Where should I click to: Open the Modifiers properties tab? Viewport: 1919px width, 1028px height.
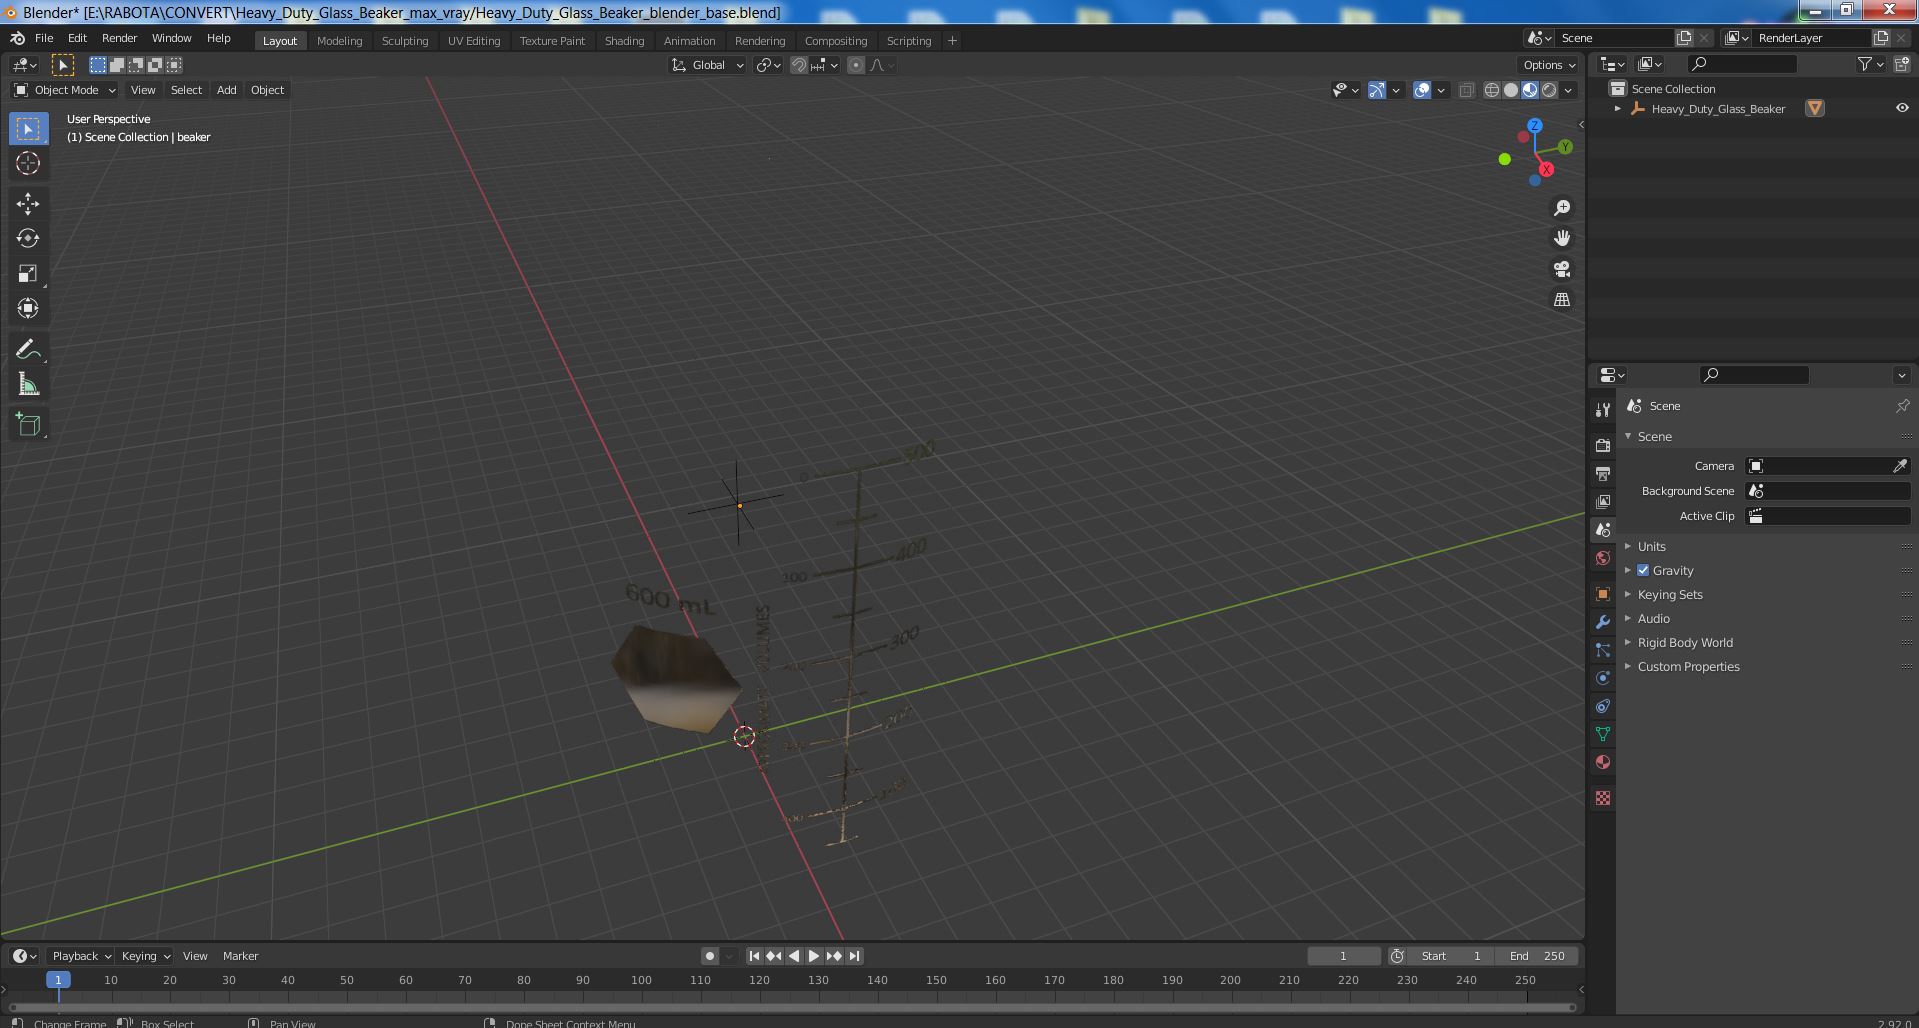[1603, 622]
